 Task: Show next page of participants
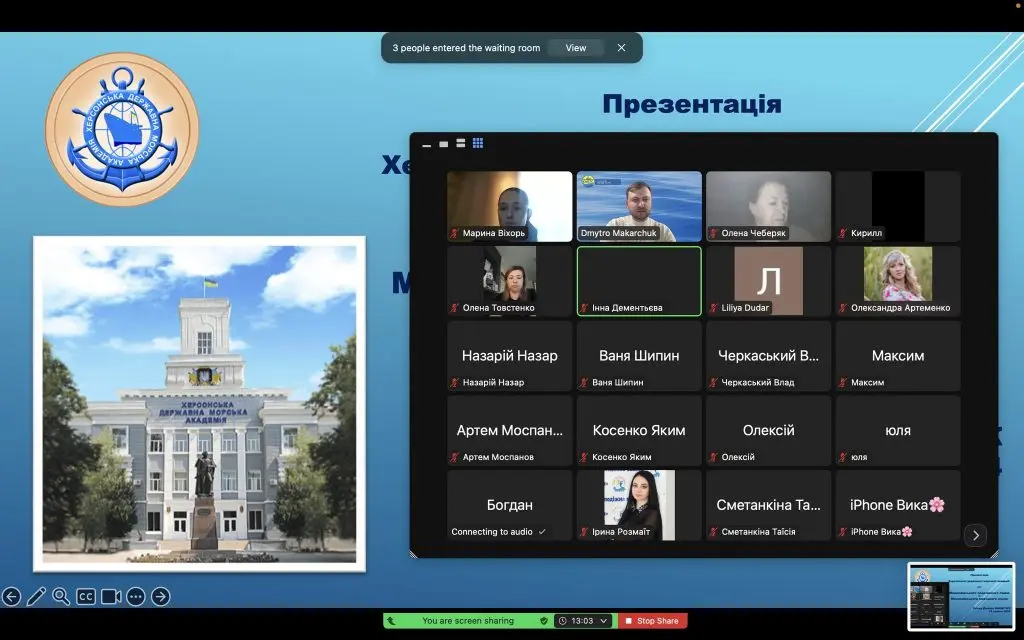(975, 535)
